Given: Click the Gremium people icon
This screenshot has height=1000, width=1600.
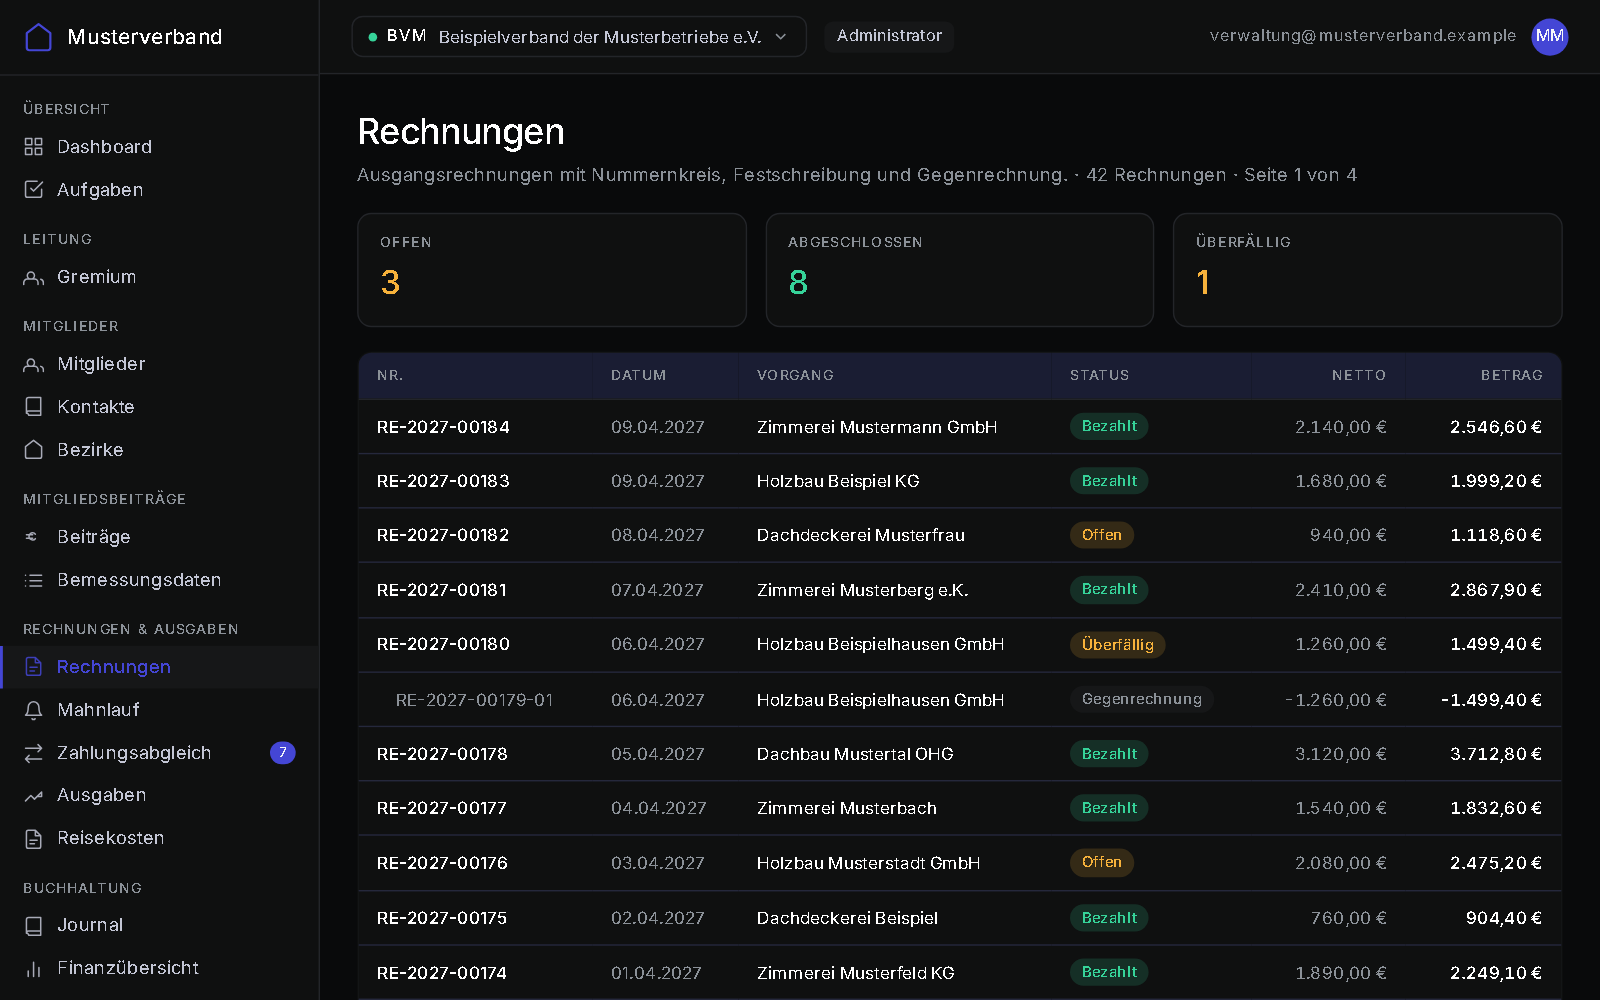Looking at the screenshot, I should tap(34, 277).
